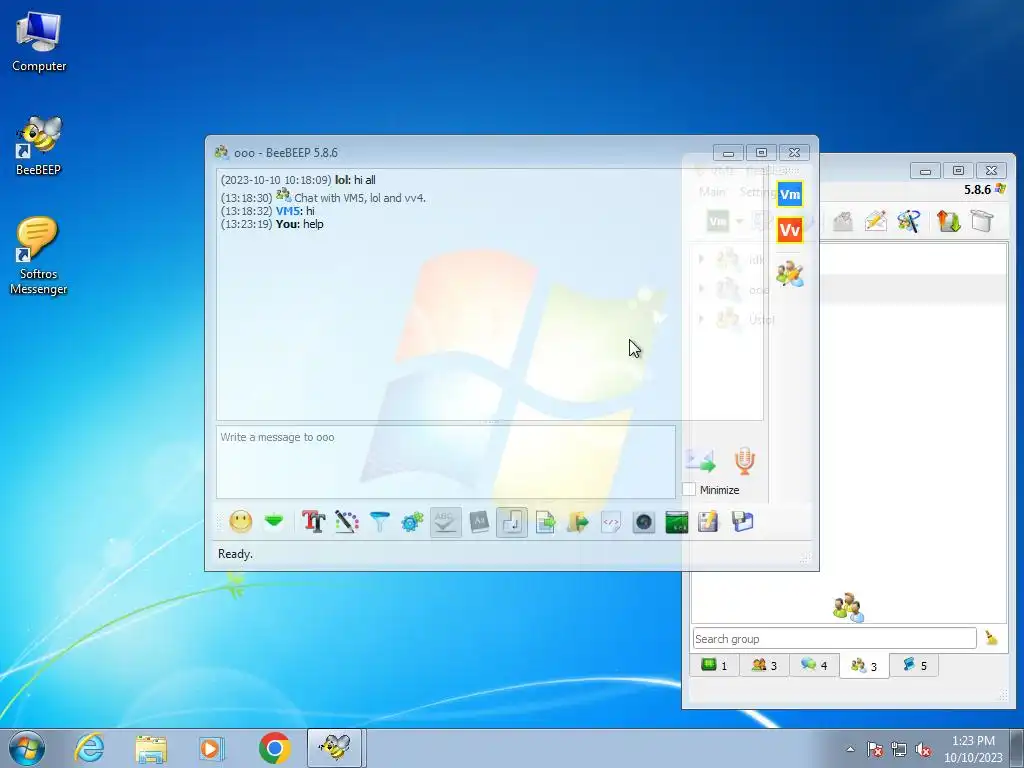
Task: Click the 'lol: hi all' message line
Action: (x=355, y=180)
